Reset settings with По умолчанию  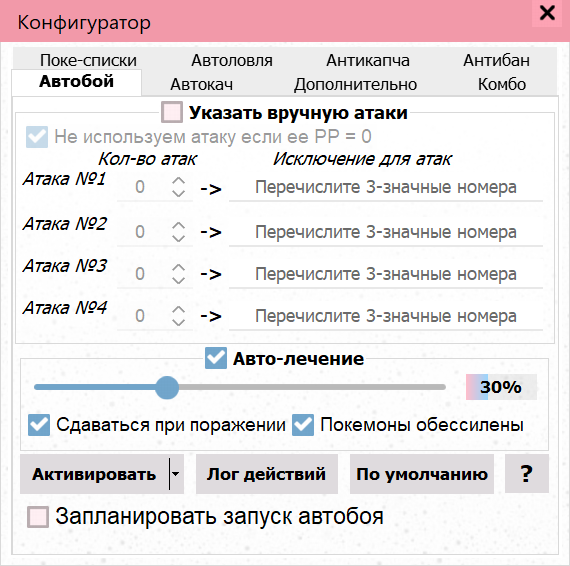422,474
